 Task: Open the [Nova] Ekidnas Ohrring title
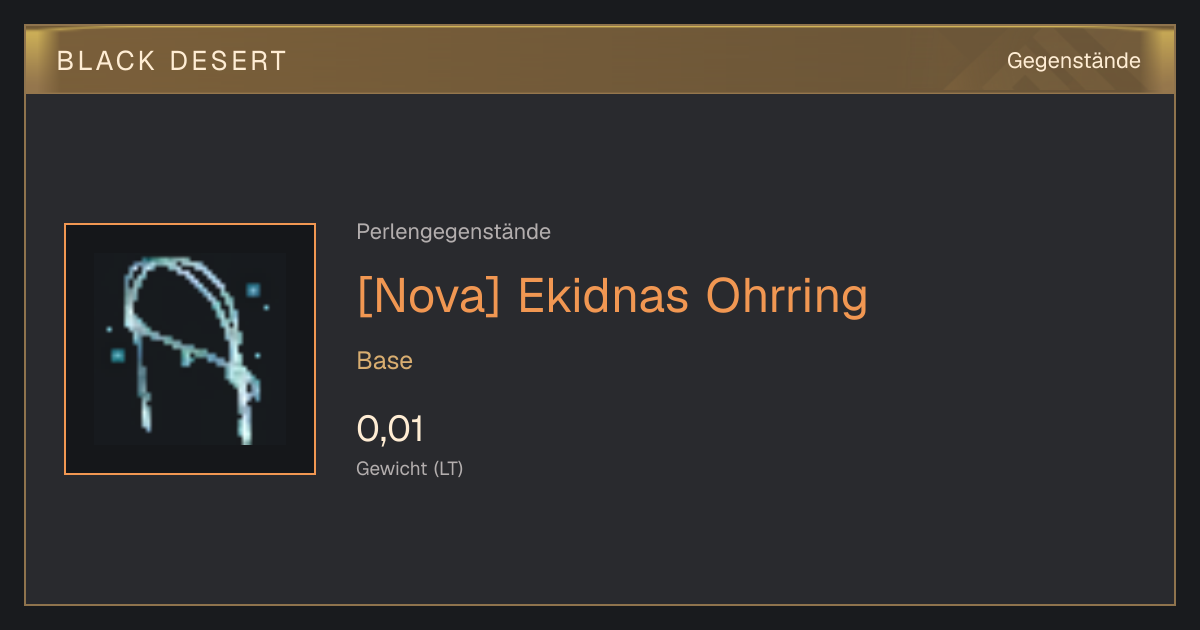(612, 296)
